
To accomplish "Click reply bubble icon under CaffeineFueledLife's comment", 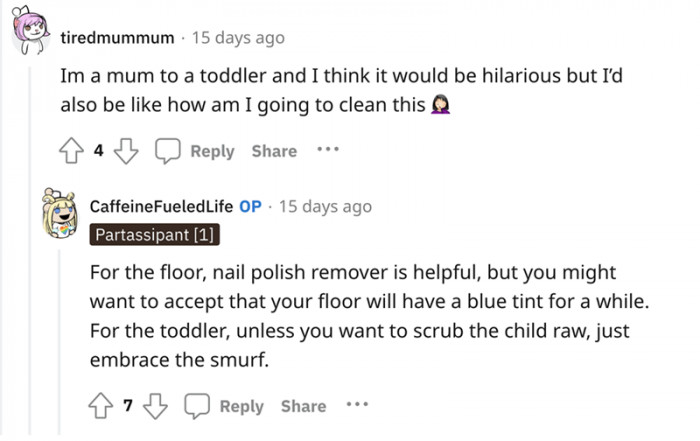I will click(x=196, y=405).
